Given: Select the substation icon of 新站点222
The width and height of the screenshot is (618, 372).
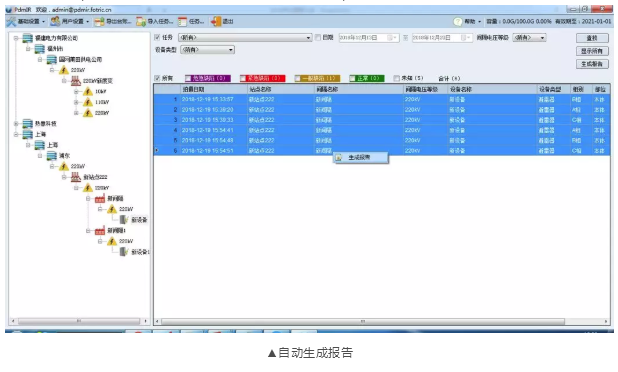Looking at the screenshot, I should 76,177.
